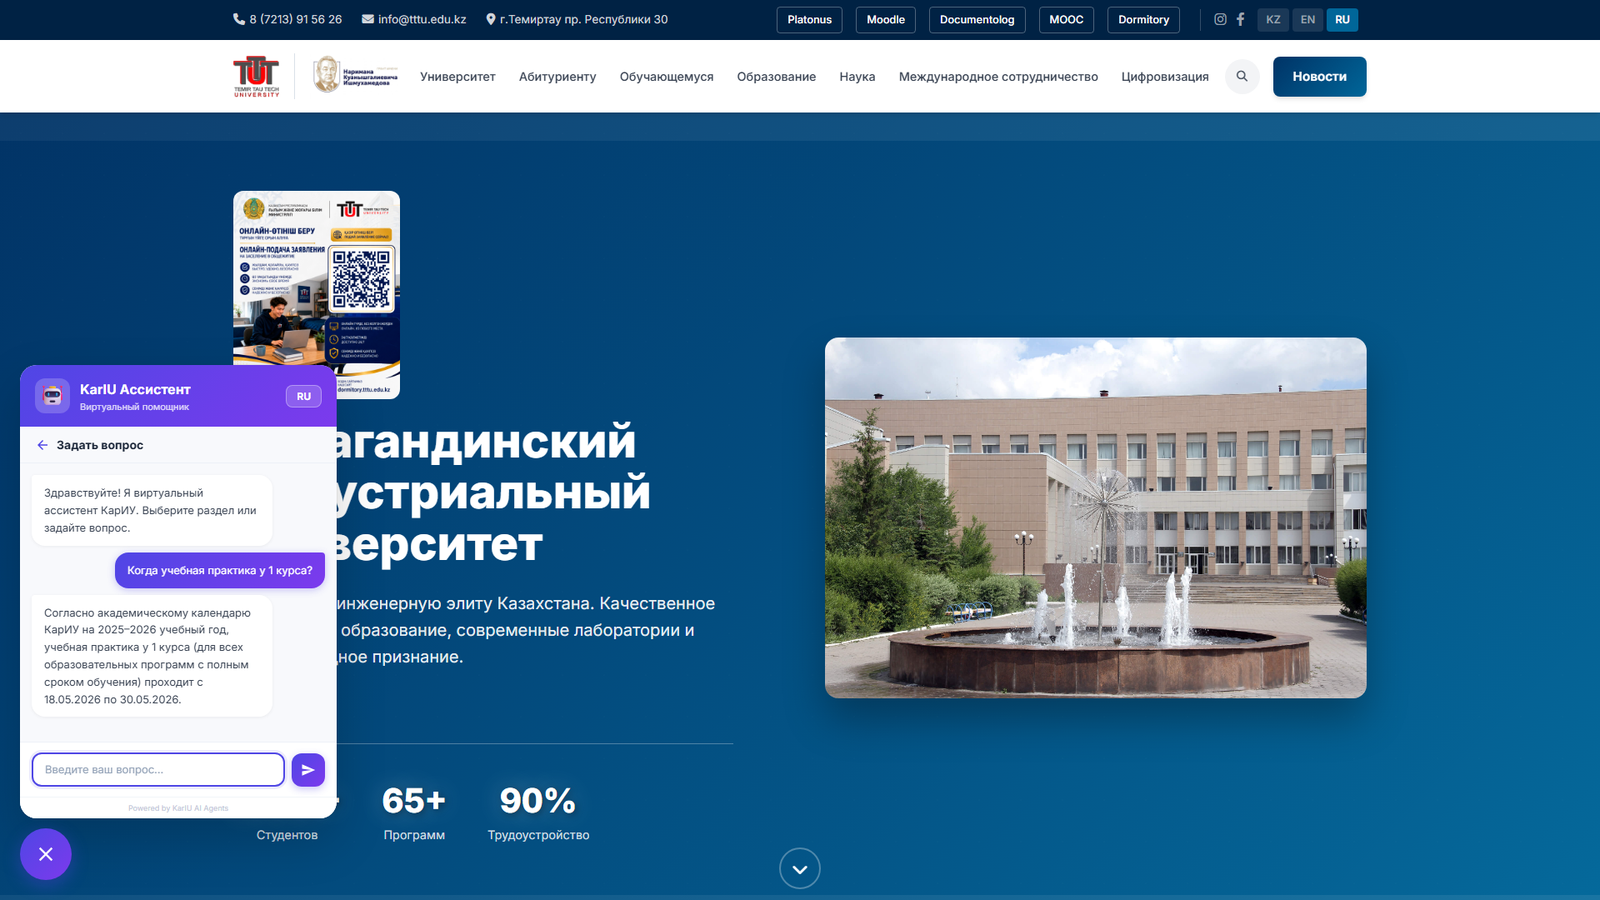Click the Новости button

1320,77
